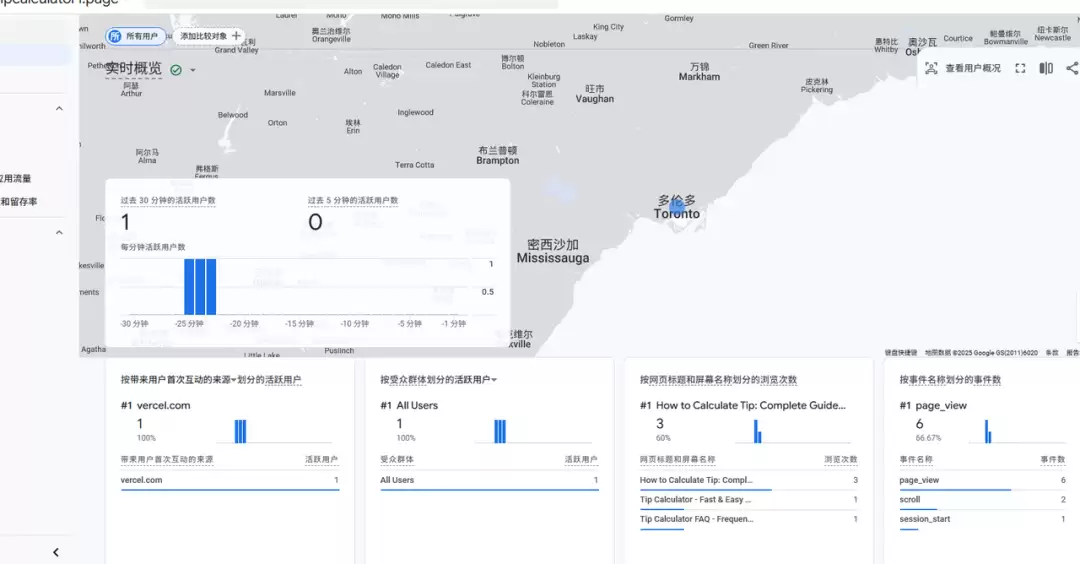Click the 键盘快捷键 map link
This screenshot has width=1080, height=564.
(x=900, y=353)
